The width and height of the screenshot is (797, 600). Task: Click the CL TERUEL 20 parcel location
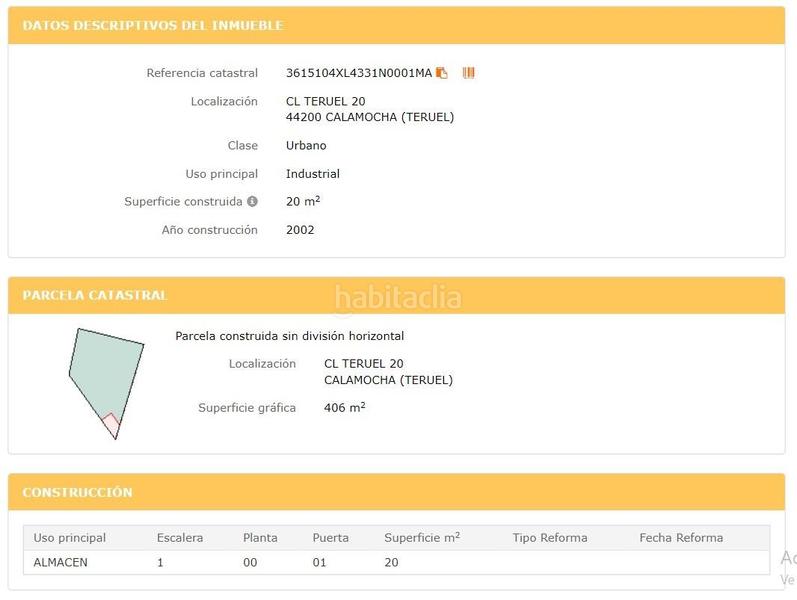[x=364, y=363]
